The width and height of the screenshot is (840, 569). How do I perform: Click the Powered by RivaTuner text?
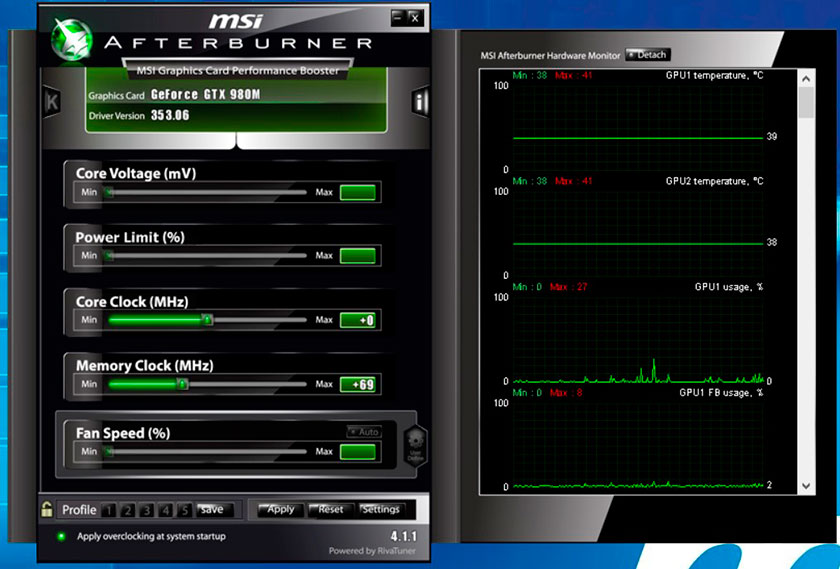click(x=372, y=551)
